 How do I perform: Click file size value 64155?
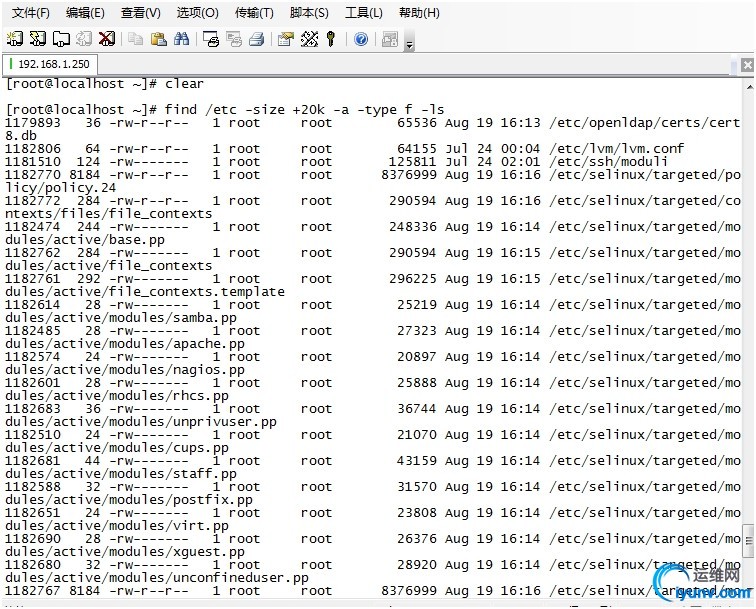(417, 149)
